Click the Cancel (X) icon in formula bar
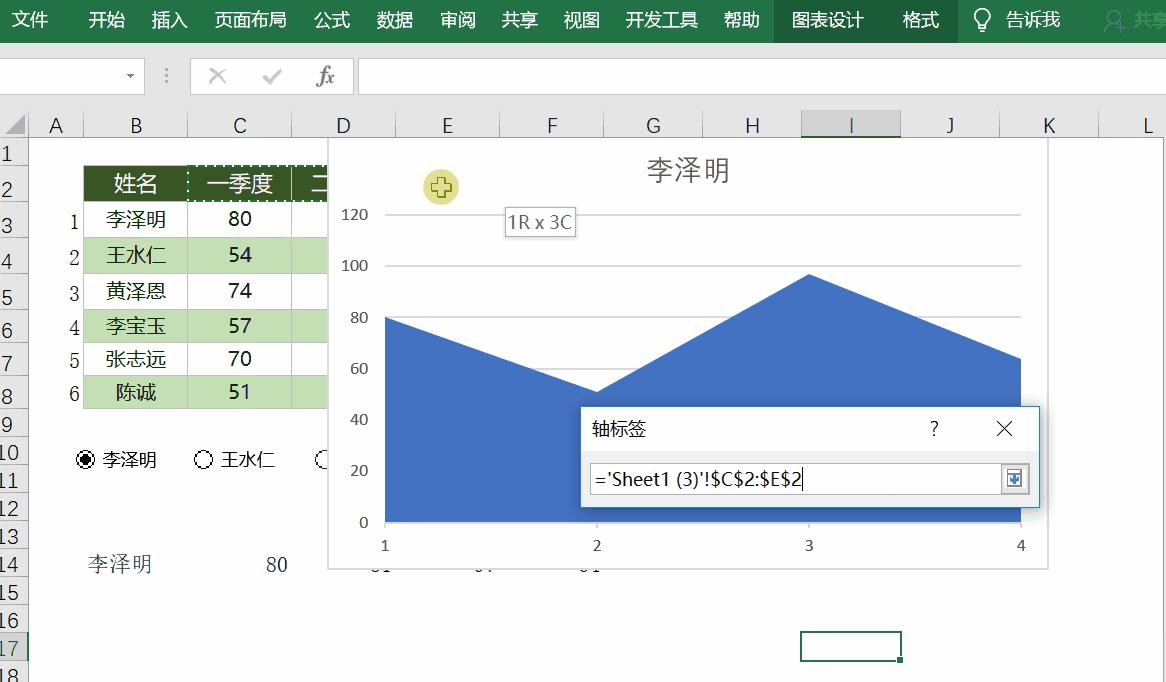This screenshot has height=682, width=1166. (215, 75)
